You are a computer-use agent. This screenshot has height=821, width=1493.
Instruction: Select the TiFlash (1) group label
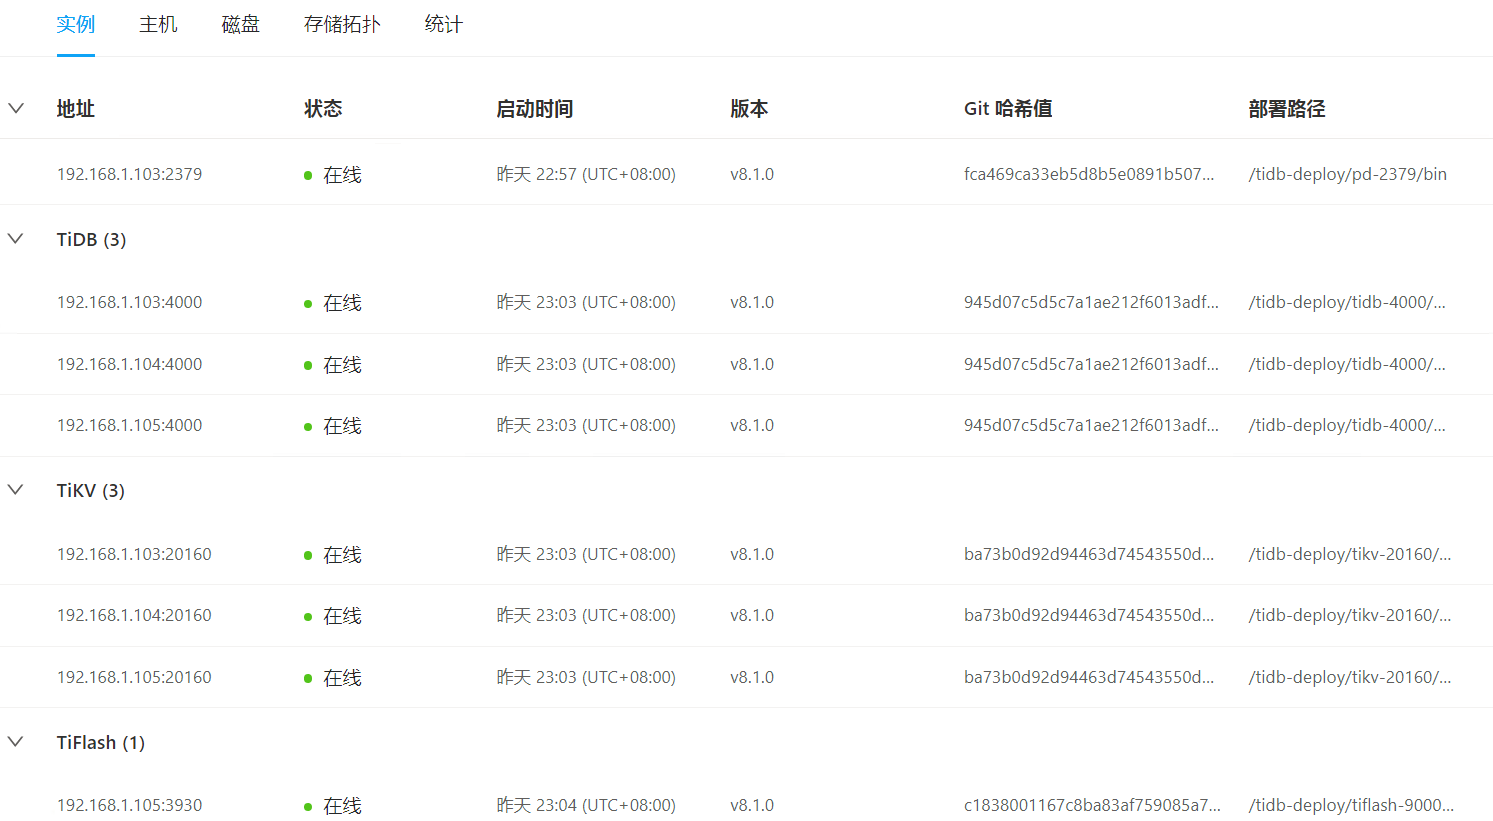point(101,743)
